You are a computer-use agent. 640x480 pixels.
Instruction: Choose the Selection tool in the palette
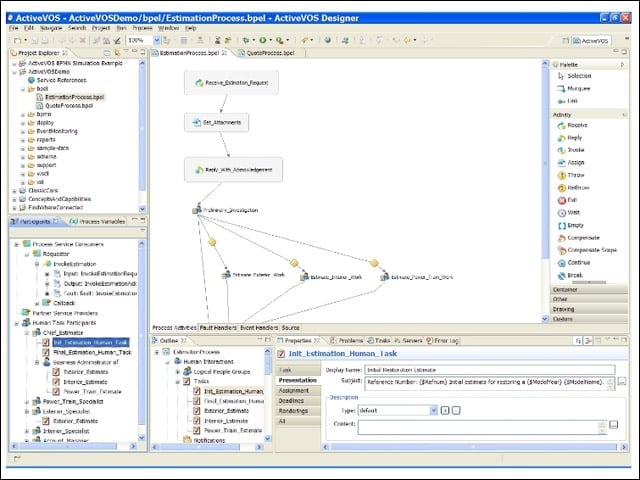[574, 76]
